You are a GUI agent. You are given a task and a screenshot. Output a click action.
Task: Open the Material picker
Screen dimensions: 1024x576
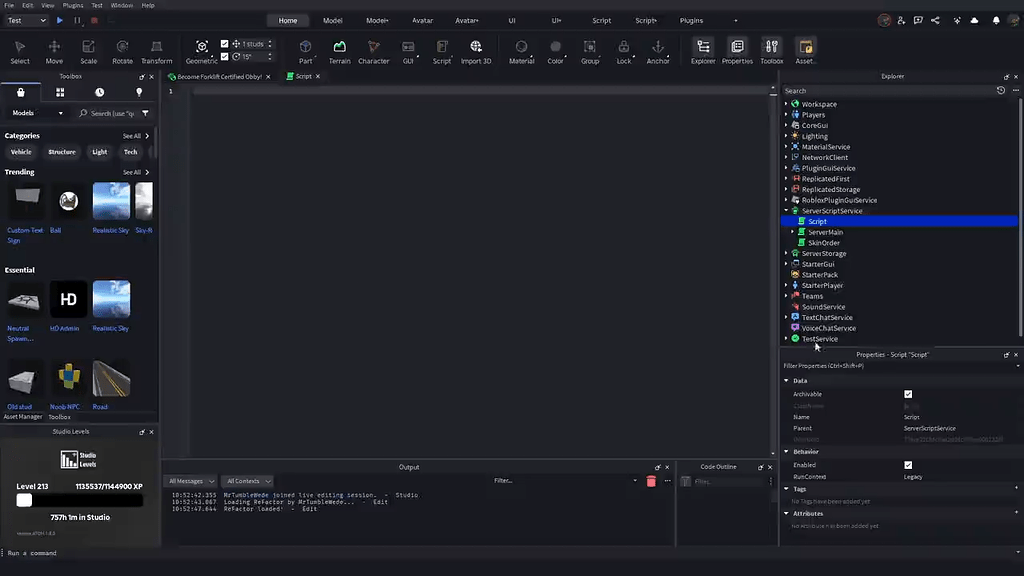(x=521, y=52)
